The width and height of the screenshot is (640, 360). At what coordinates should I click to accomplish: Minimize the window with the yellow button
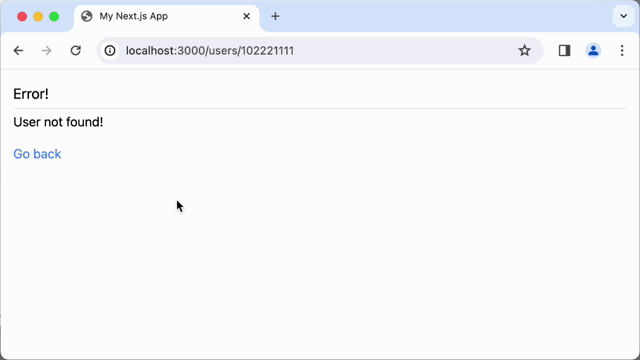(38, 16)
